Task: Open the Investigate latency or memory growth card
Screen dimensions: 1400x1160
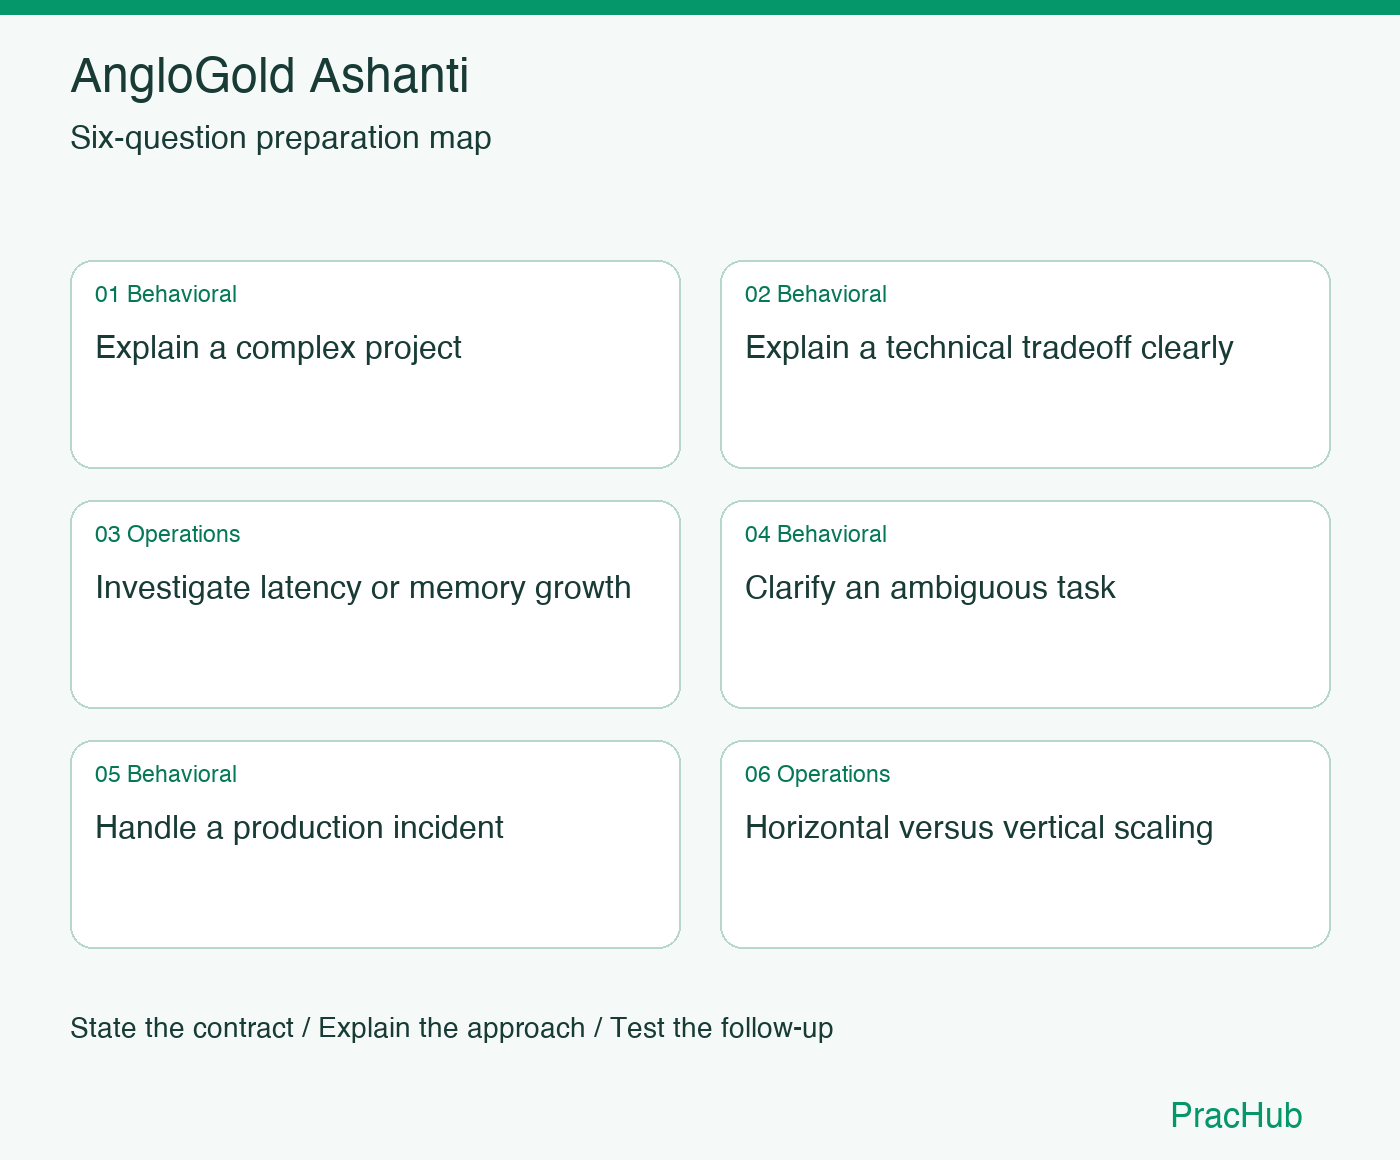Action: click(x=375, y=604)
